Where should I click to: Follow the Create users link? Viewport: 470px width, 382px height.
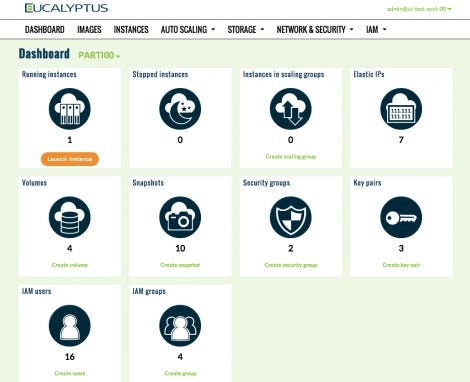click(70, 373)
